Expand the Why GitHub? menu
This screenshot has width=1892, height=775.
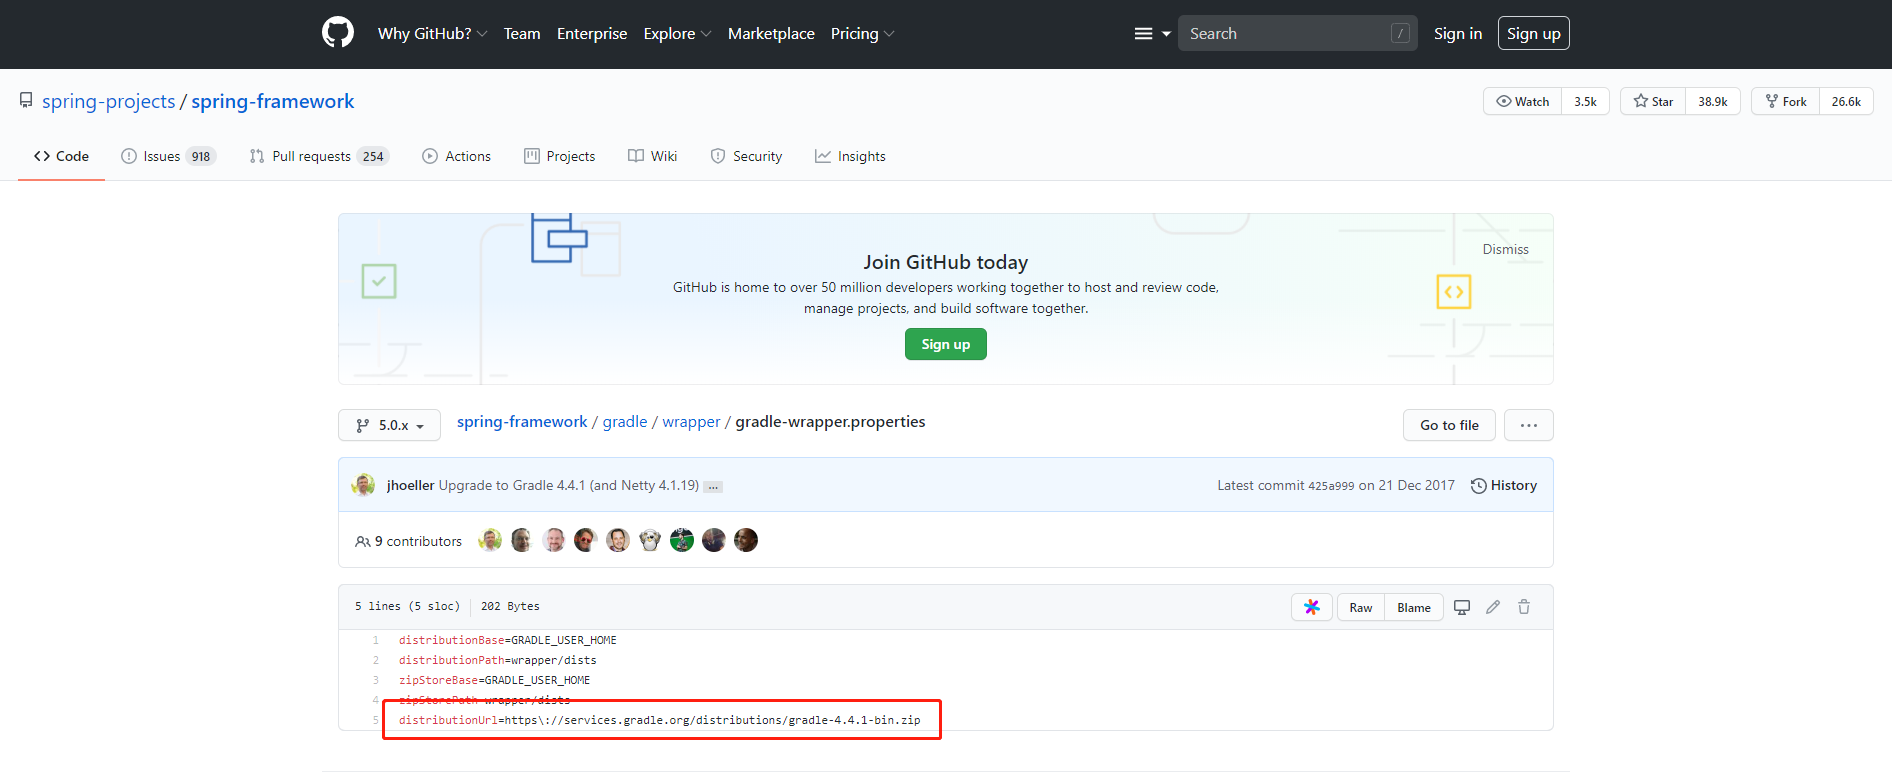(432, 34)
